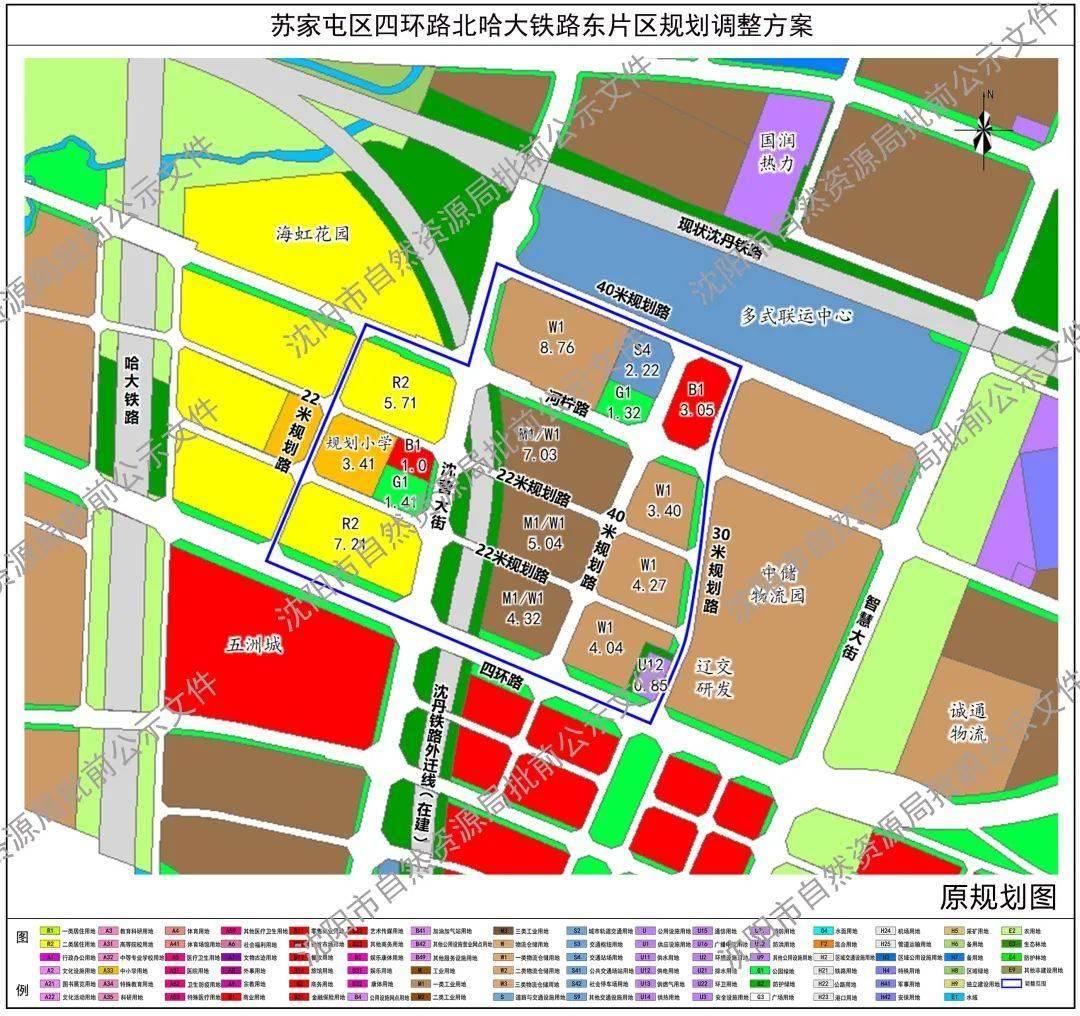The image size is (1080, 1016).
Task: Select parcel S4 2.22
Action: [x=642, y=360]
